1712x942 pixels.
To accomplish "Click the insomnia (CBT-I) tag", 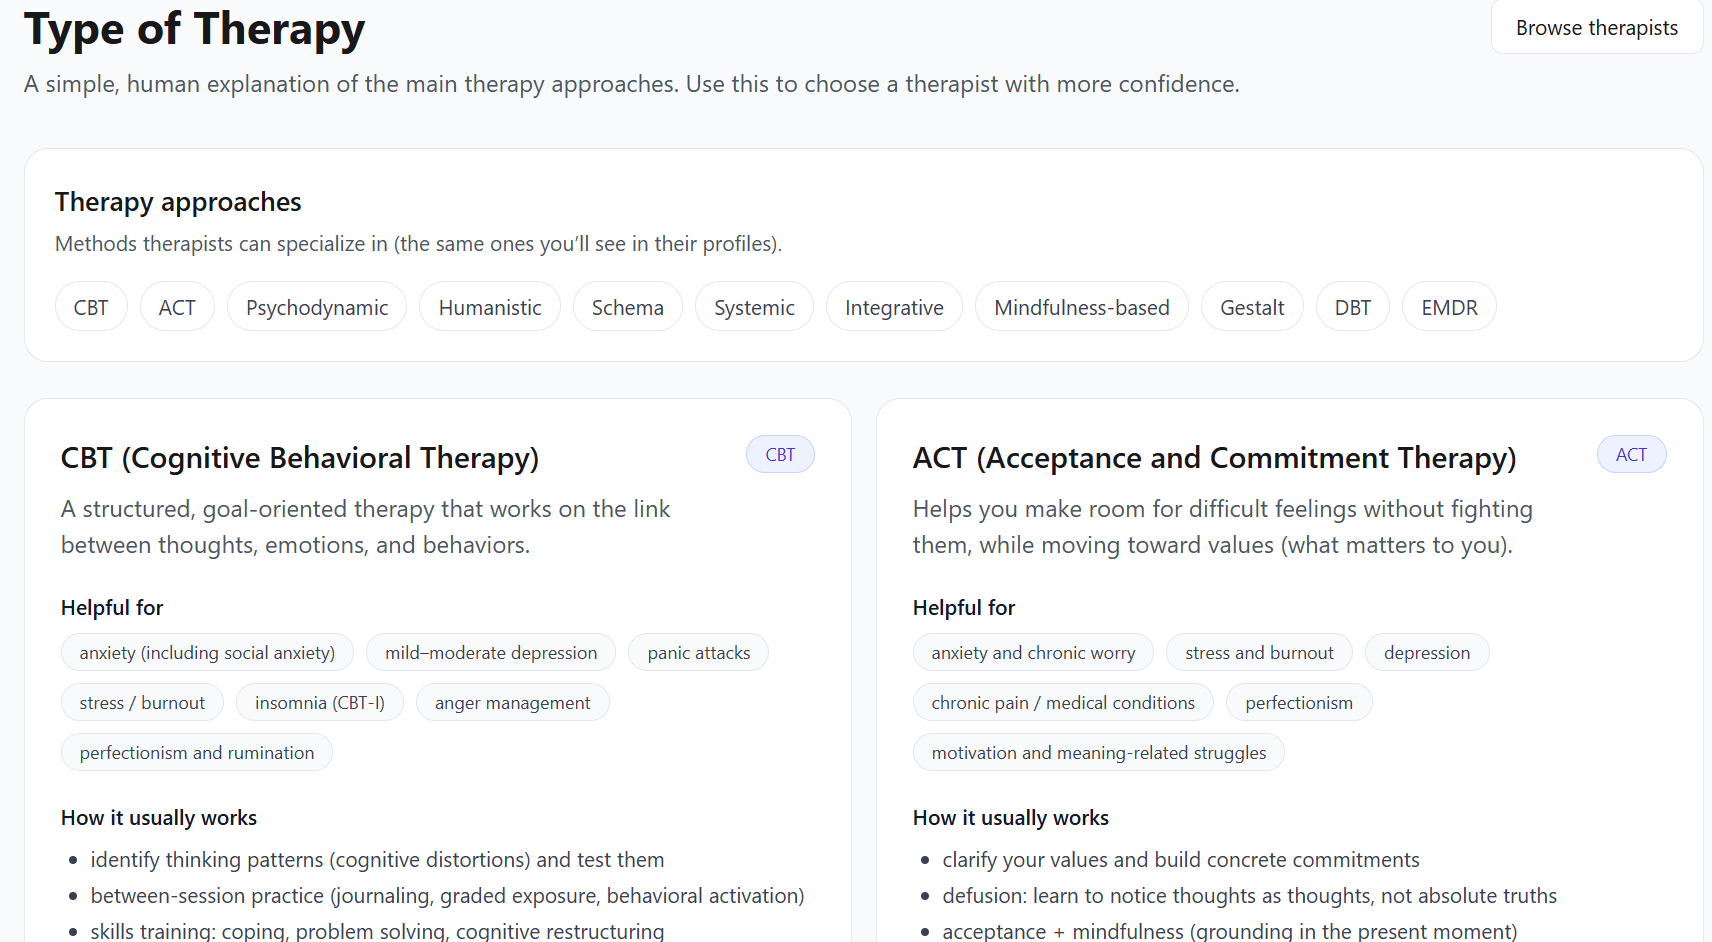I will tap(319, 703).
